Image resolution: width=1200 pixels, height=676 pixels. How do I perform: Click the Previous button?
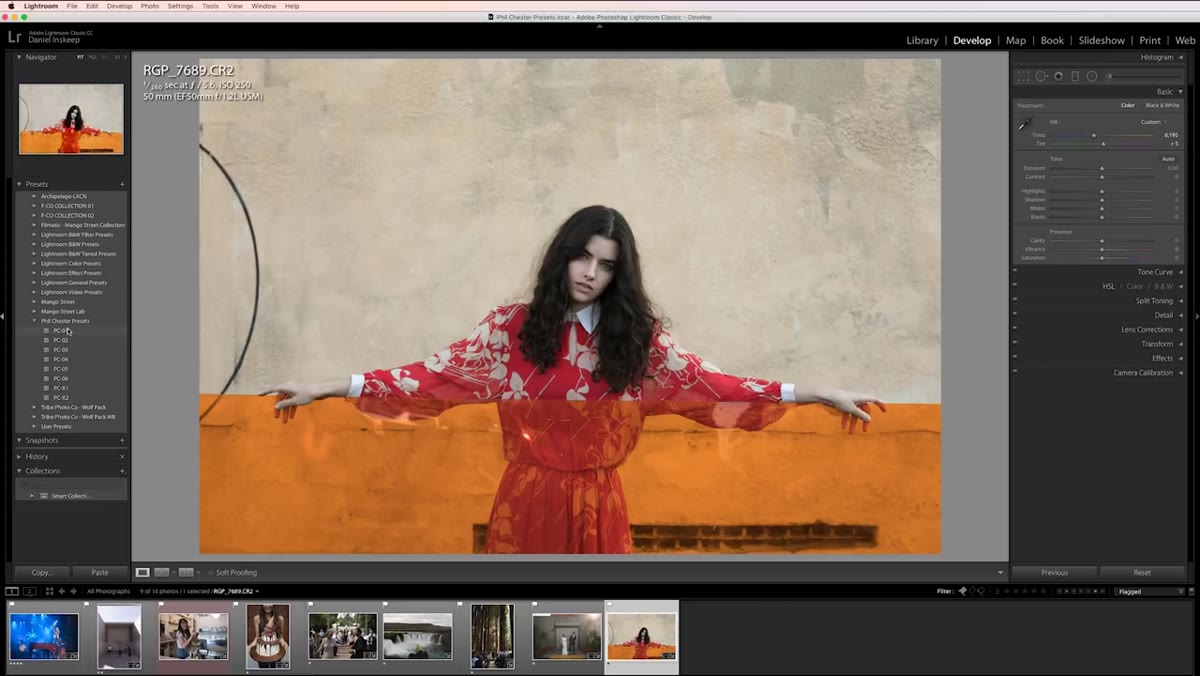[1054, 573]
